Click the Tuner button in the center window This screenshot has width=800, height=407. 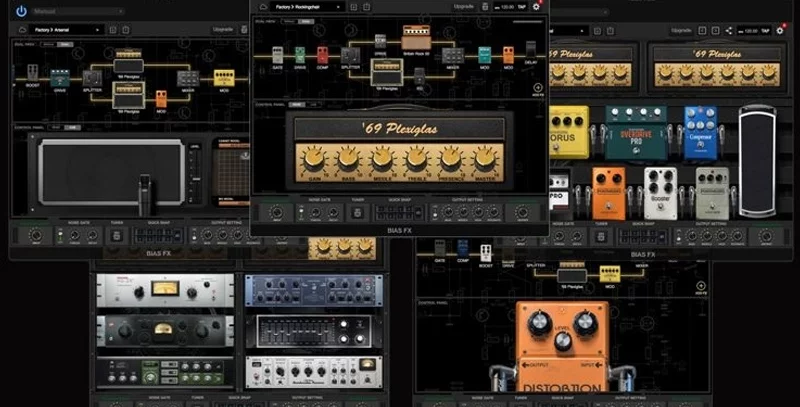[357, 212]
